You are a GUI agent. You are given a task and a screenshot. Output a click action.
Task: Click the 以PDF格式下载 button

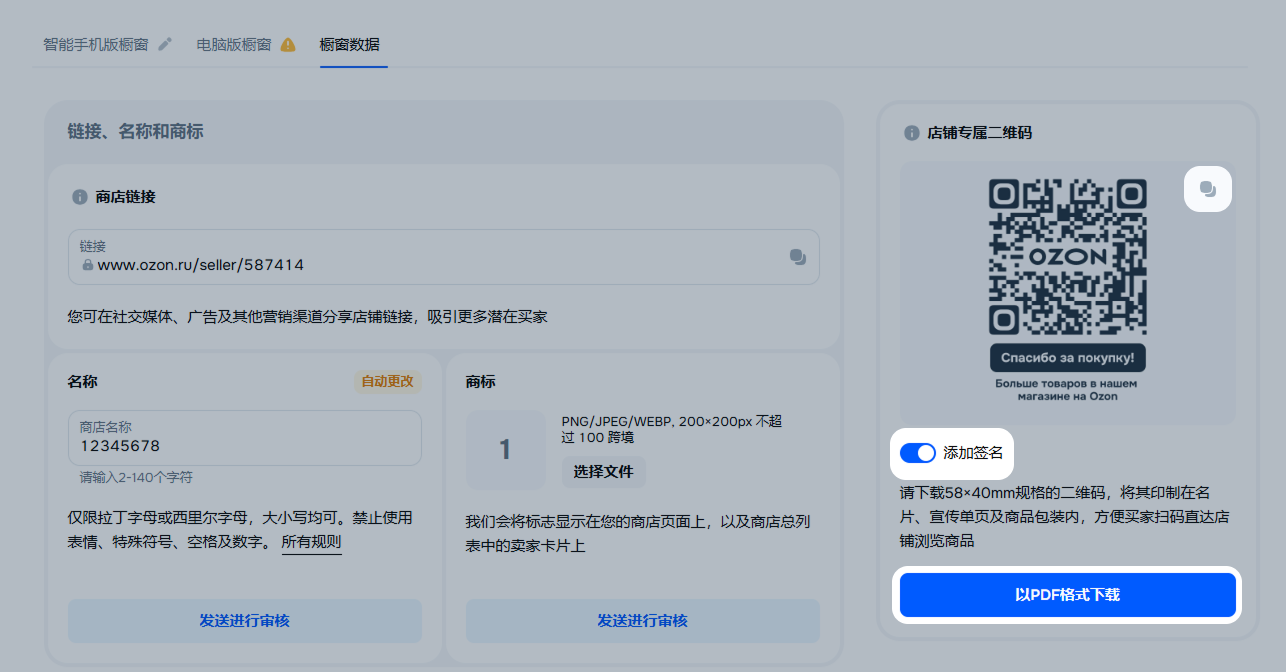coord(1067,595)
